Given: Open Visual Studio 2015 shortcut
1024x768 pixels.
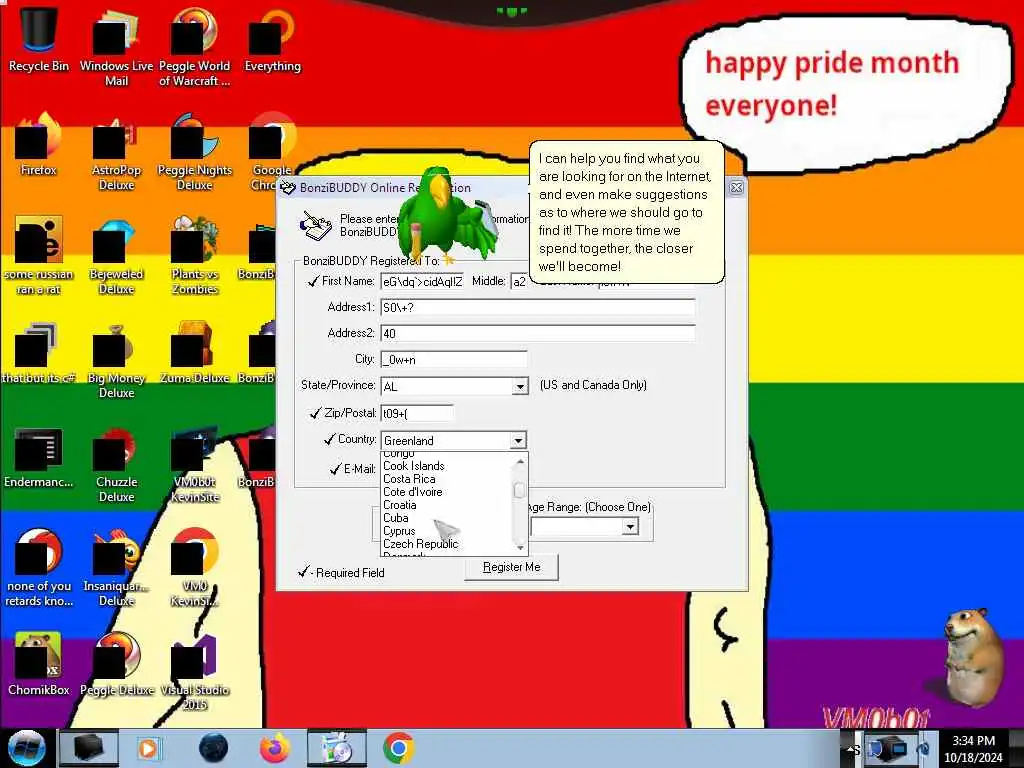Looking at the screenshot, I should click(194, 671).
